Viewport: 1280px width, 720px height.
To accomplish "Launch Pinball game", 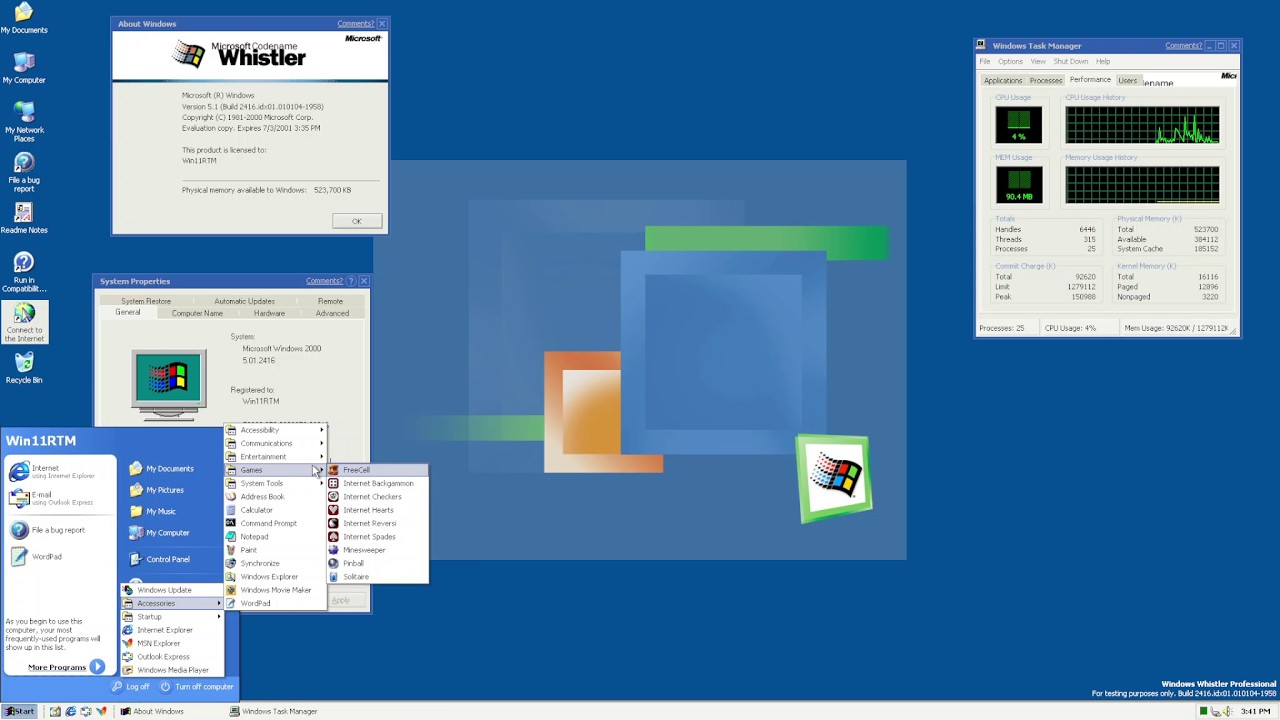I will (x=378, y=563).
